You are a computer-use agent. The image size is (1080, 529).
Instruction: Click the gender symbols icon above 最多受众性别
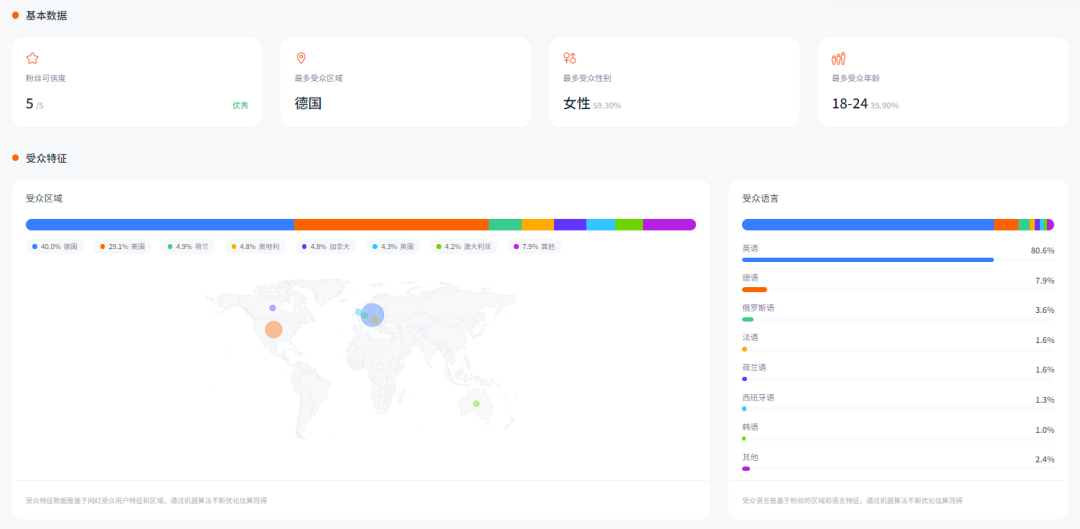coord(569,58)
